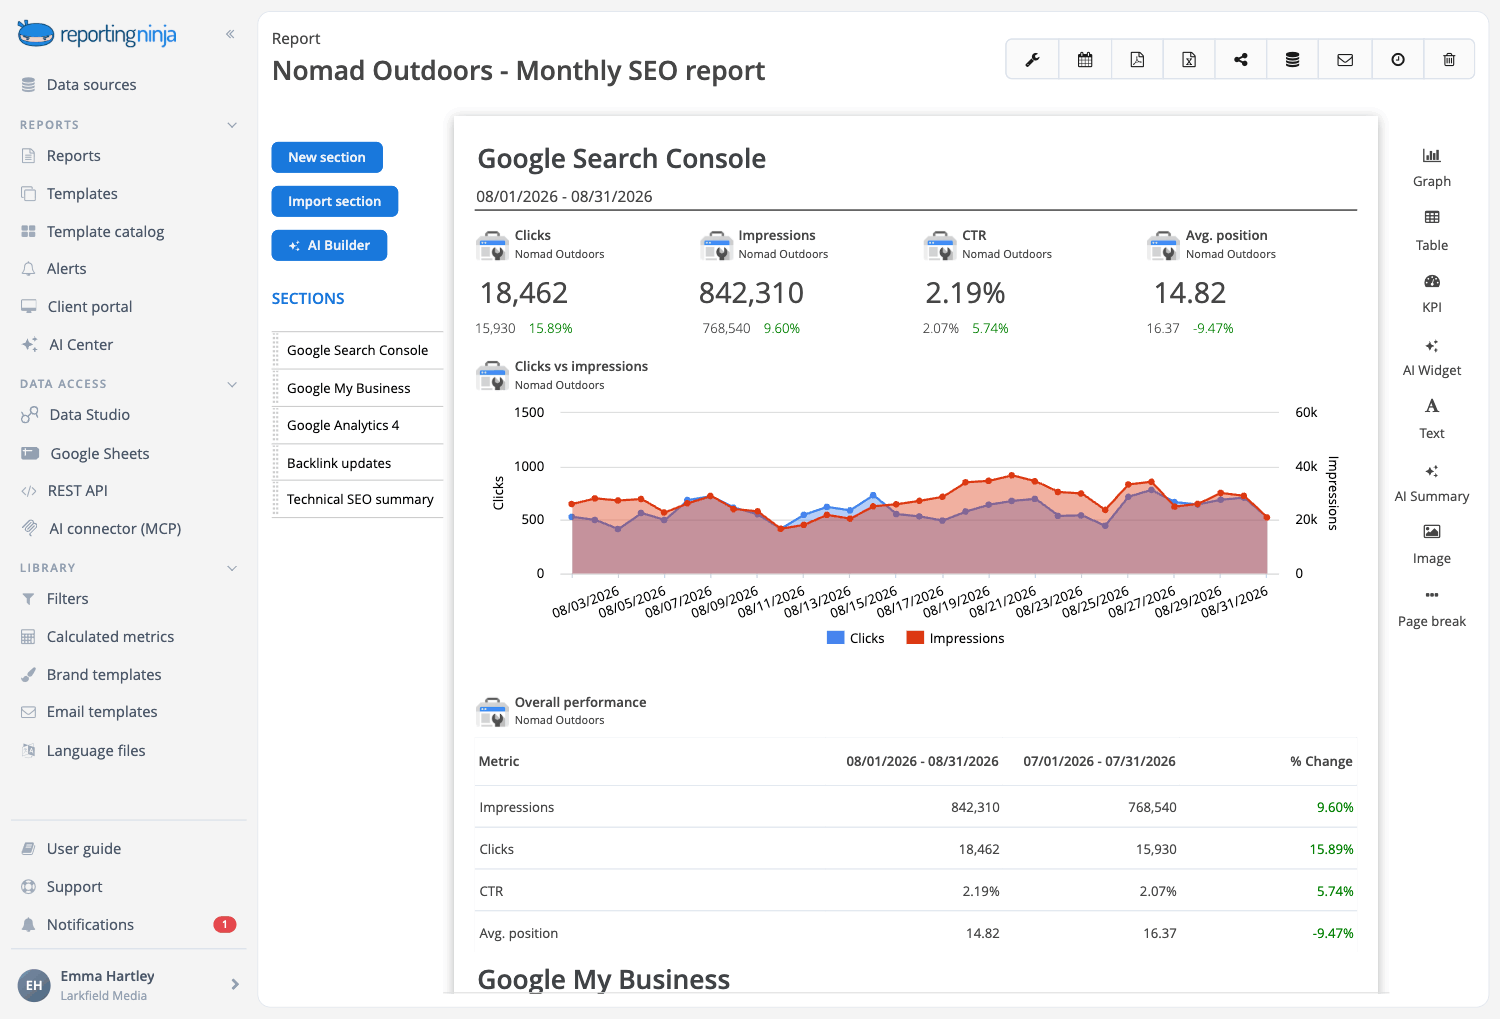Click the 18,462 clicks value
The image size is (1500, 1019).
[524, 293]
